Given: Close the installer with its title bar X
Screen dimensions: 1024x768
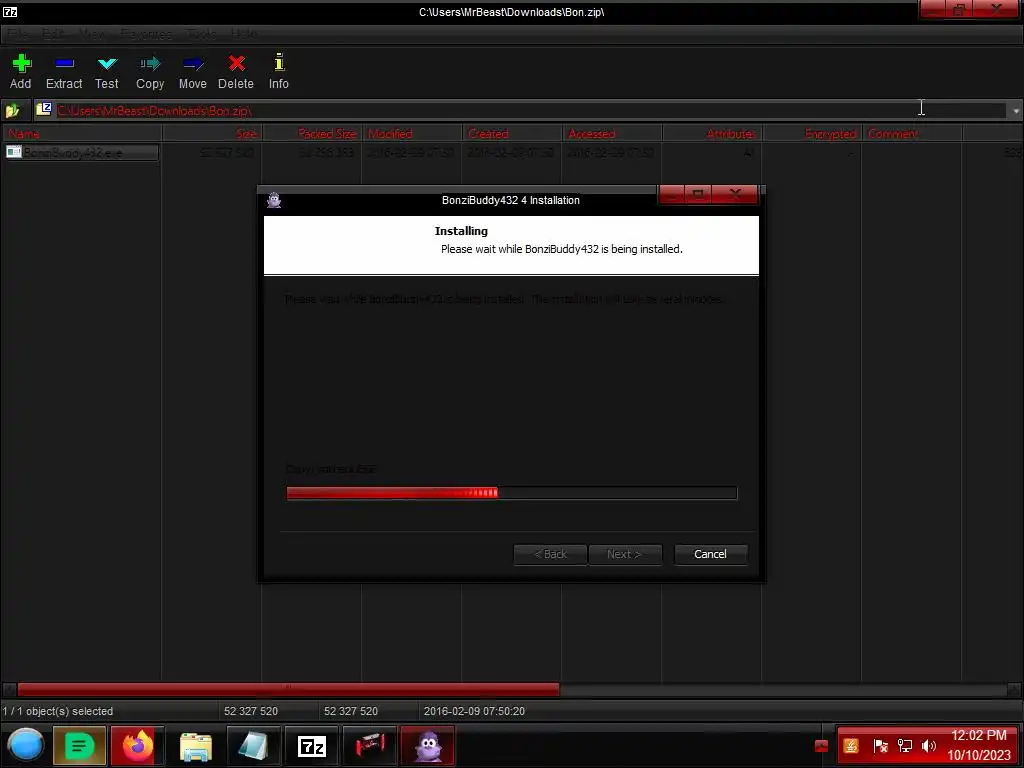Looking at the screenshot, I should pos(735,194).
